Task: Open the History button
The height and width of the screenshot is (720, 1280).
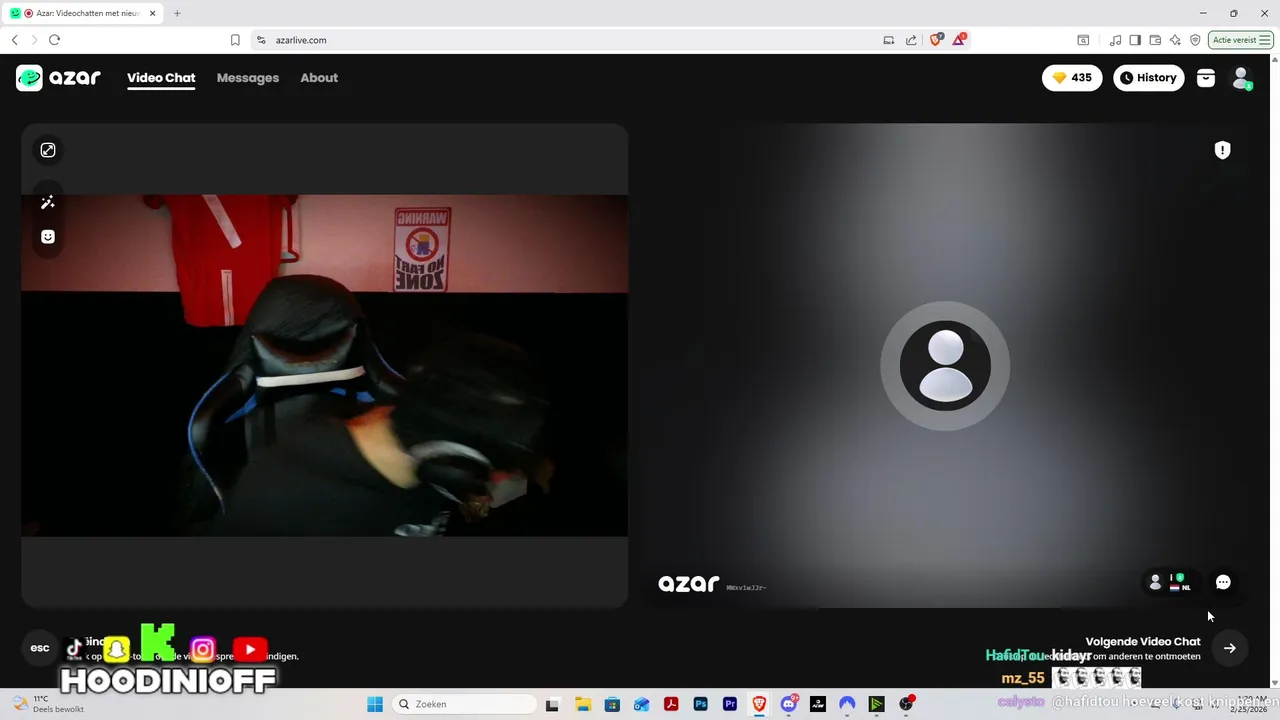Action: 1149,78
